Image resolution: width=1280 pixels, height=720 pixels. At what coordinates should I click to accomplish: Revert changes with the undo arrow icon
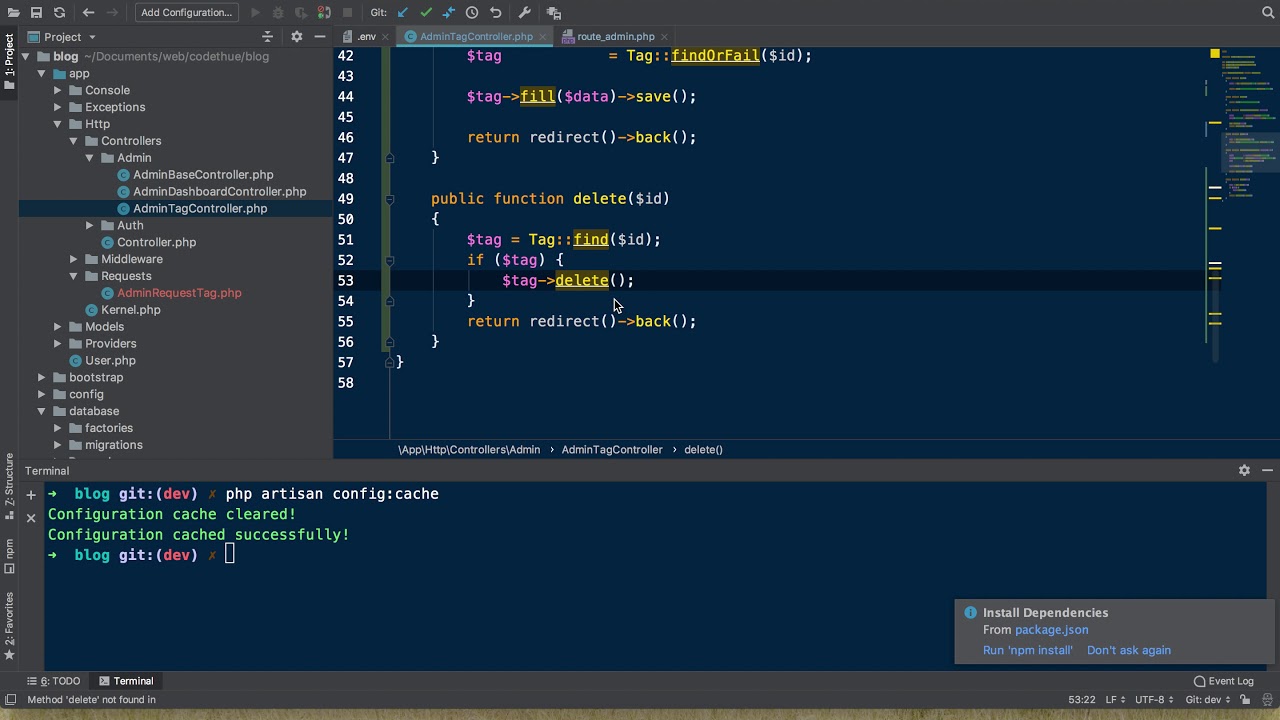(495, 13)
